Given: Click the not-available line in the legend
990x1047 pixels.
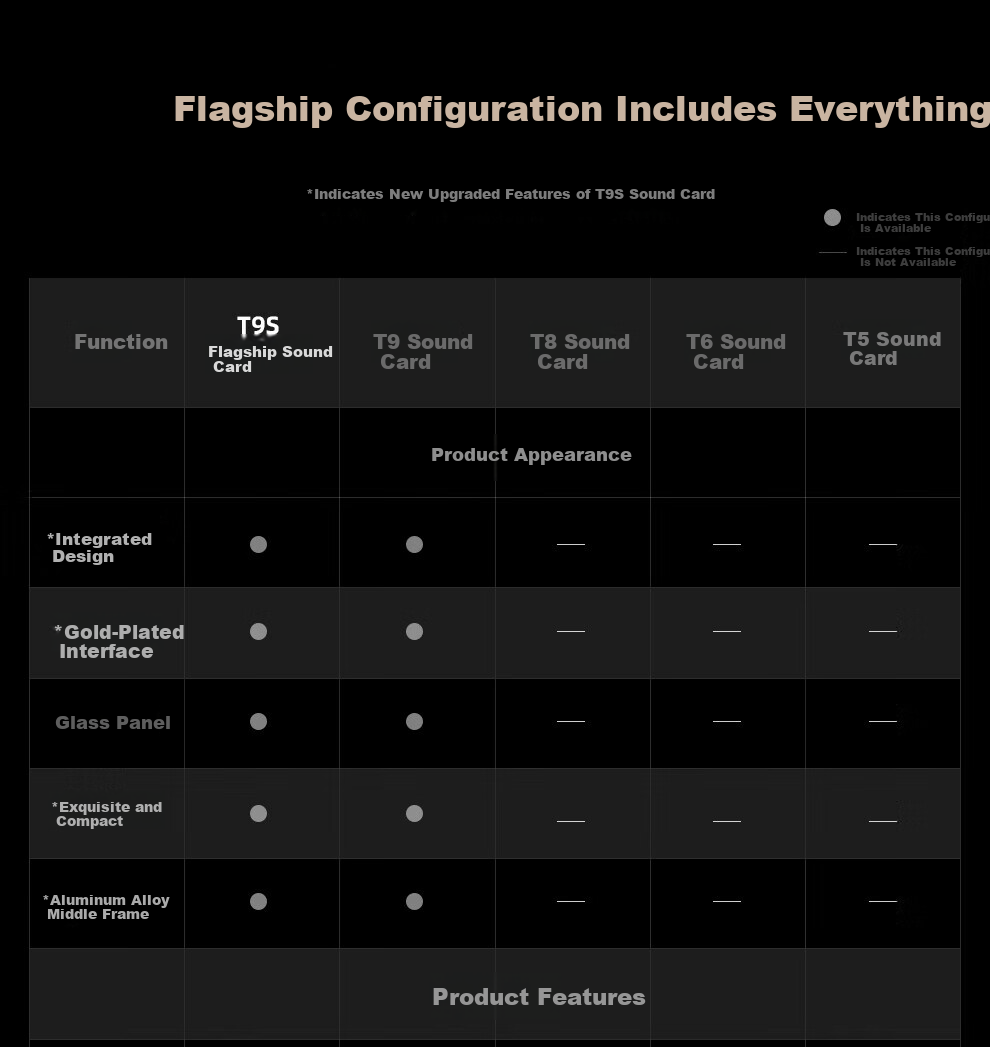Looking at the screenshot, I should click(x=832, y=252).
